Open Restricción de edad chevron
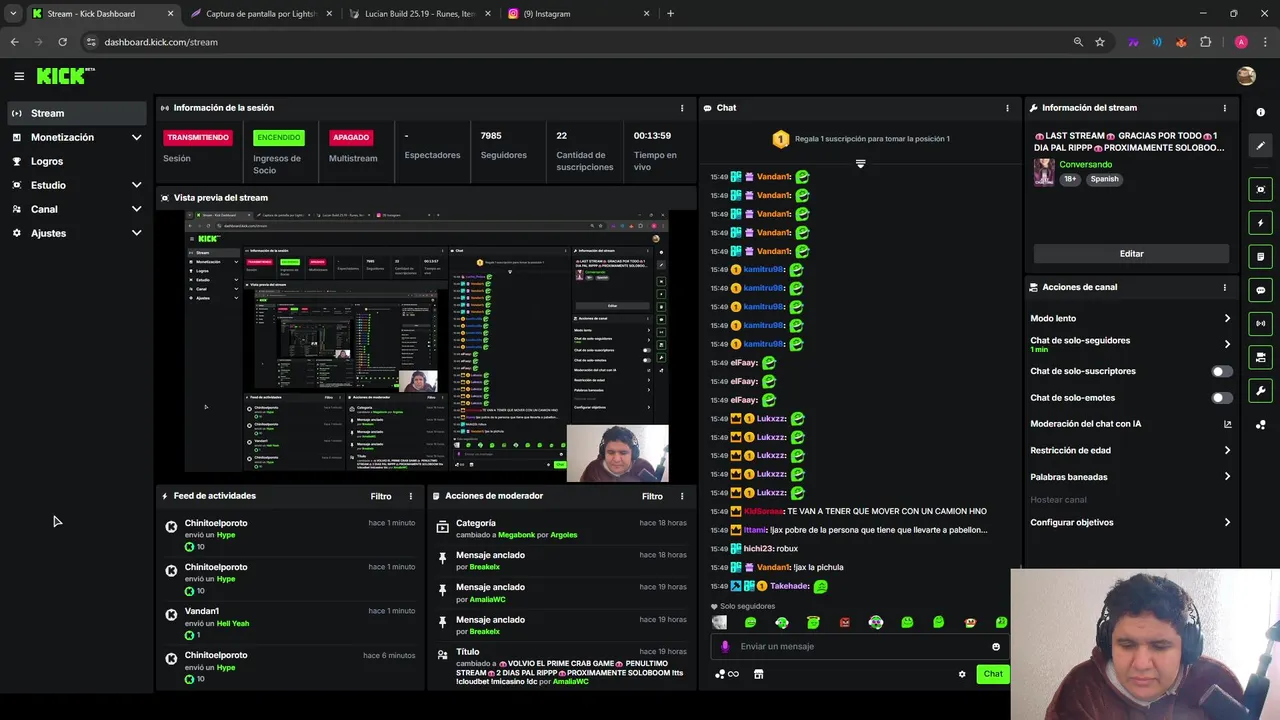Image resolution: width=1280 pixels, height=720 pixels. point(1227,450)
